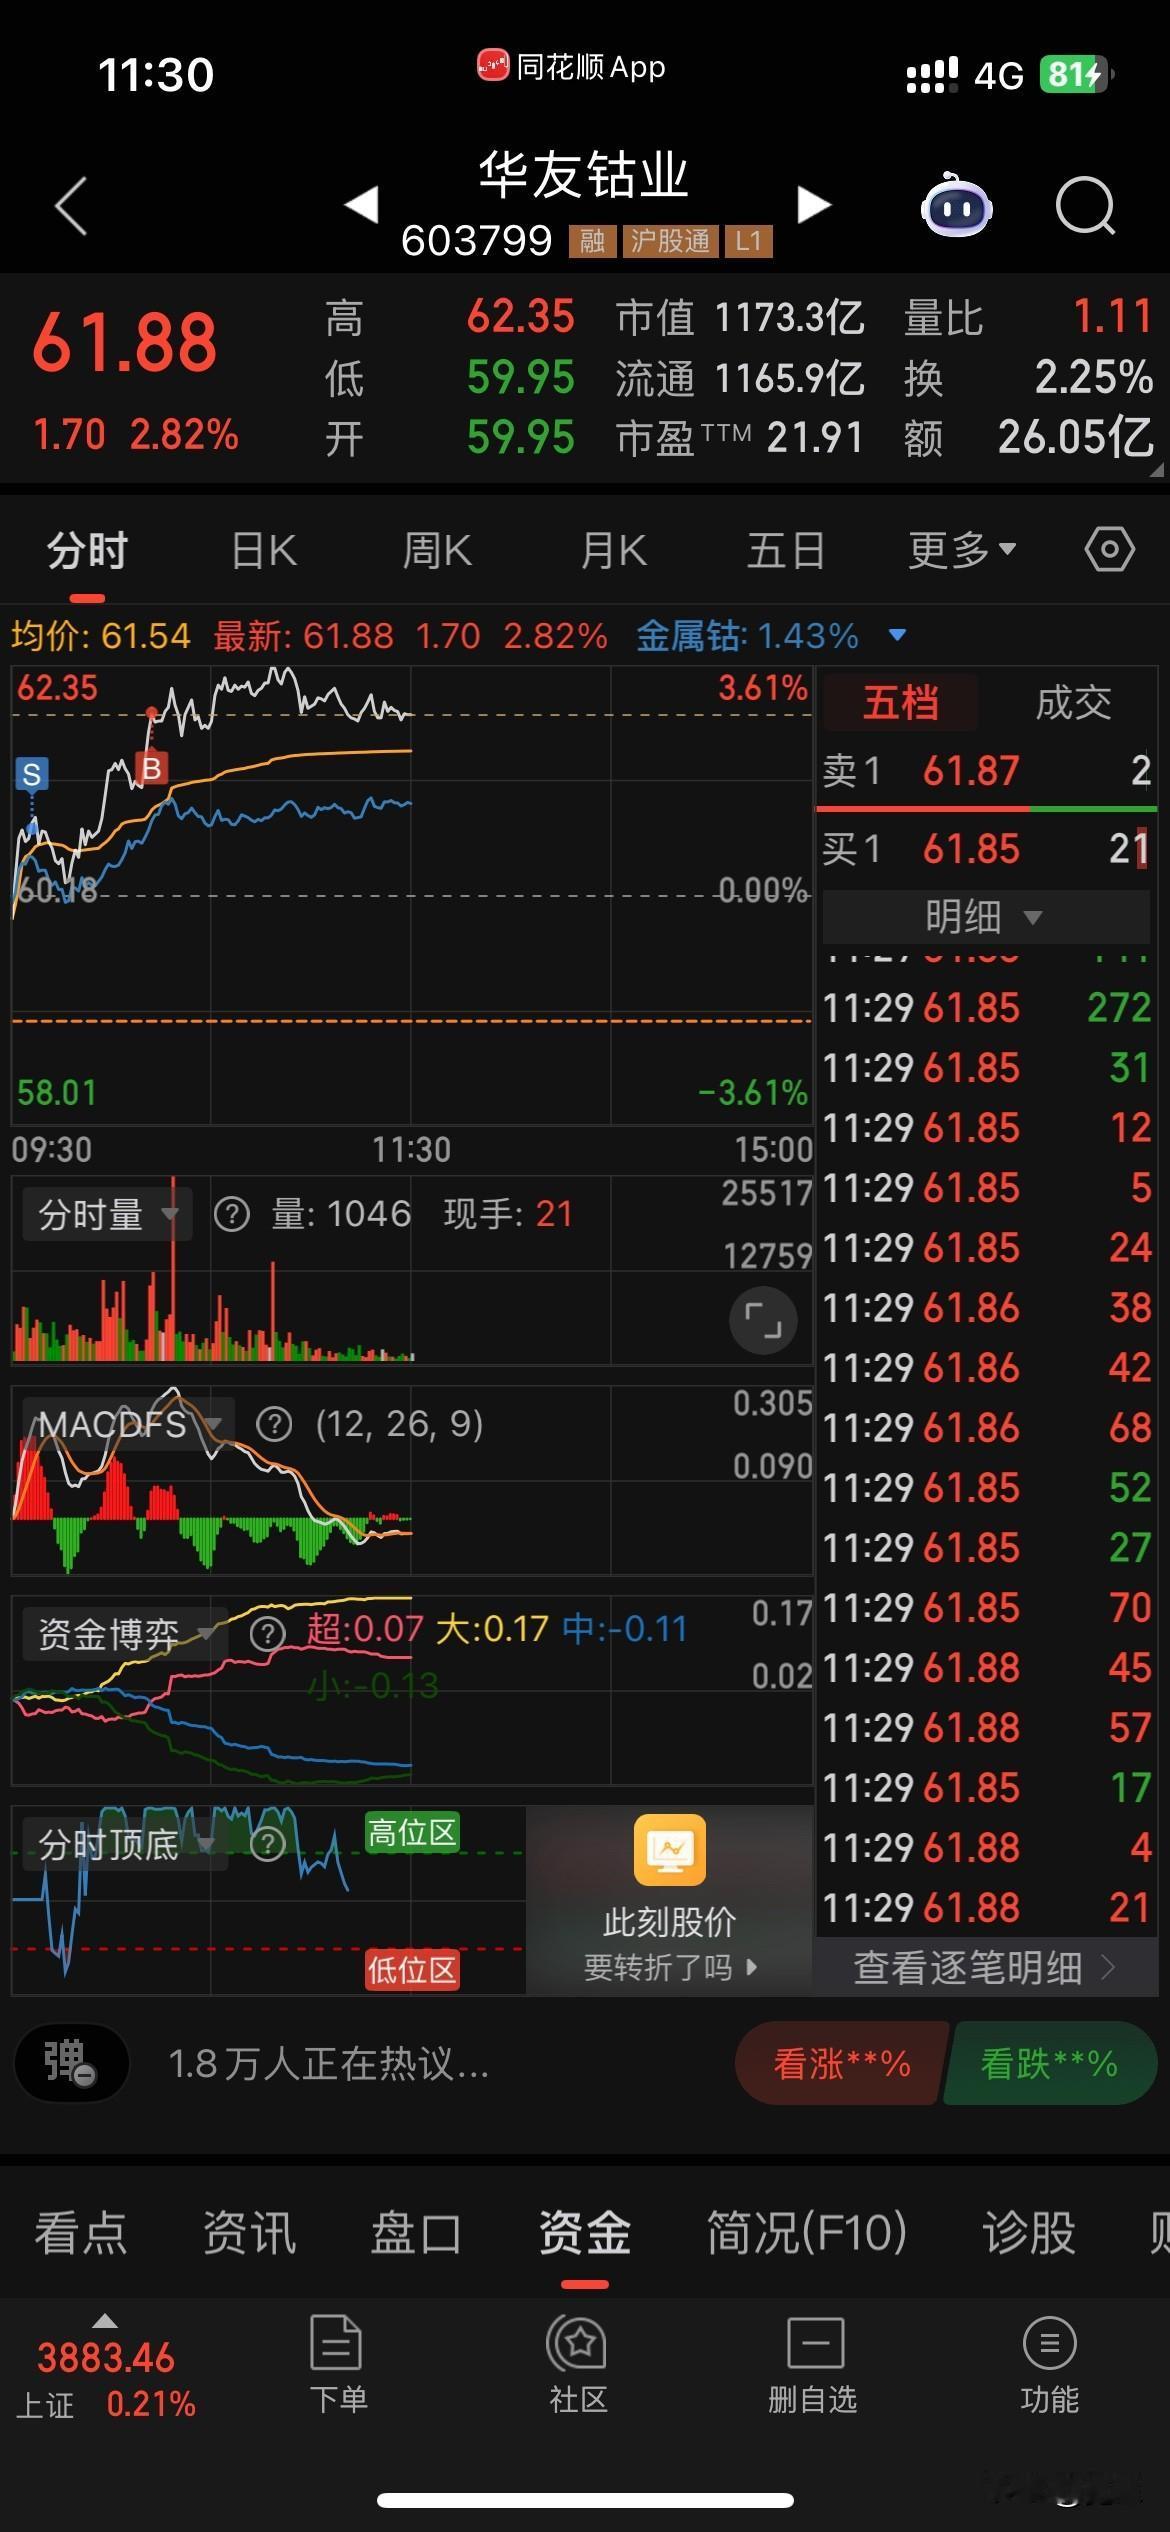Screen dimensions: 1170x2532
Task: Tap the trade row with volume 272
Action: 985,1007
